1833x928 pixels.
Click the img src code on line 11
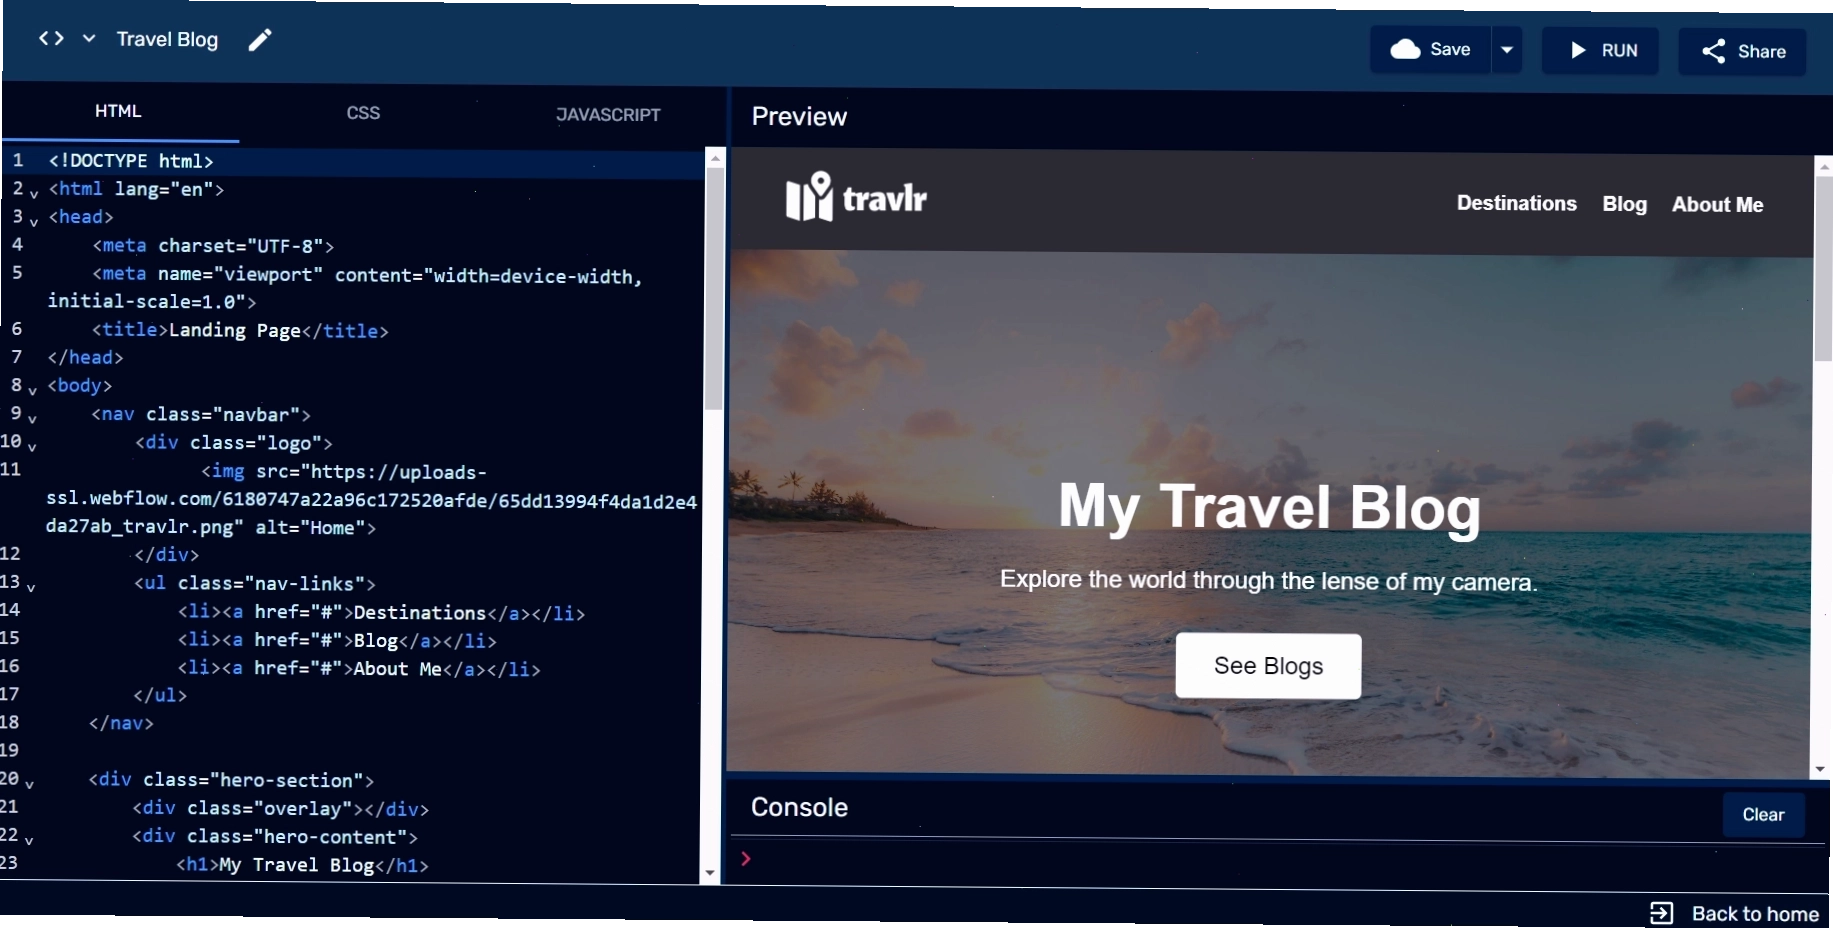coord(371,499)
